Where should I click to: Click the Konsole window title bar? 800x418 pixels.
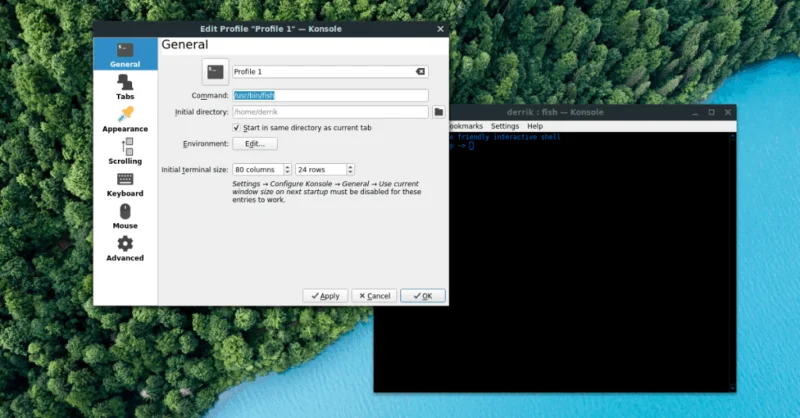pos(555,112)
